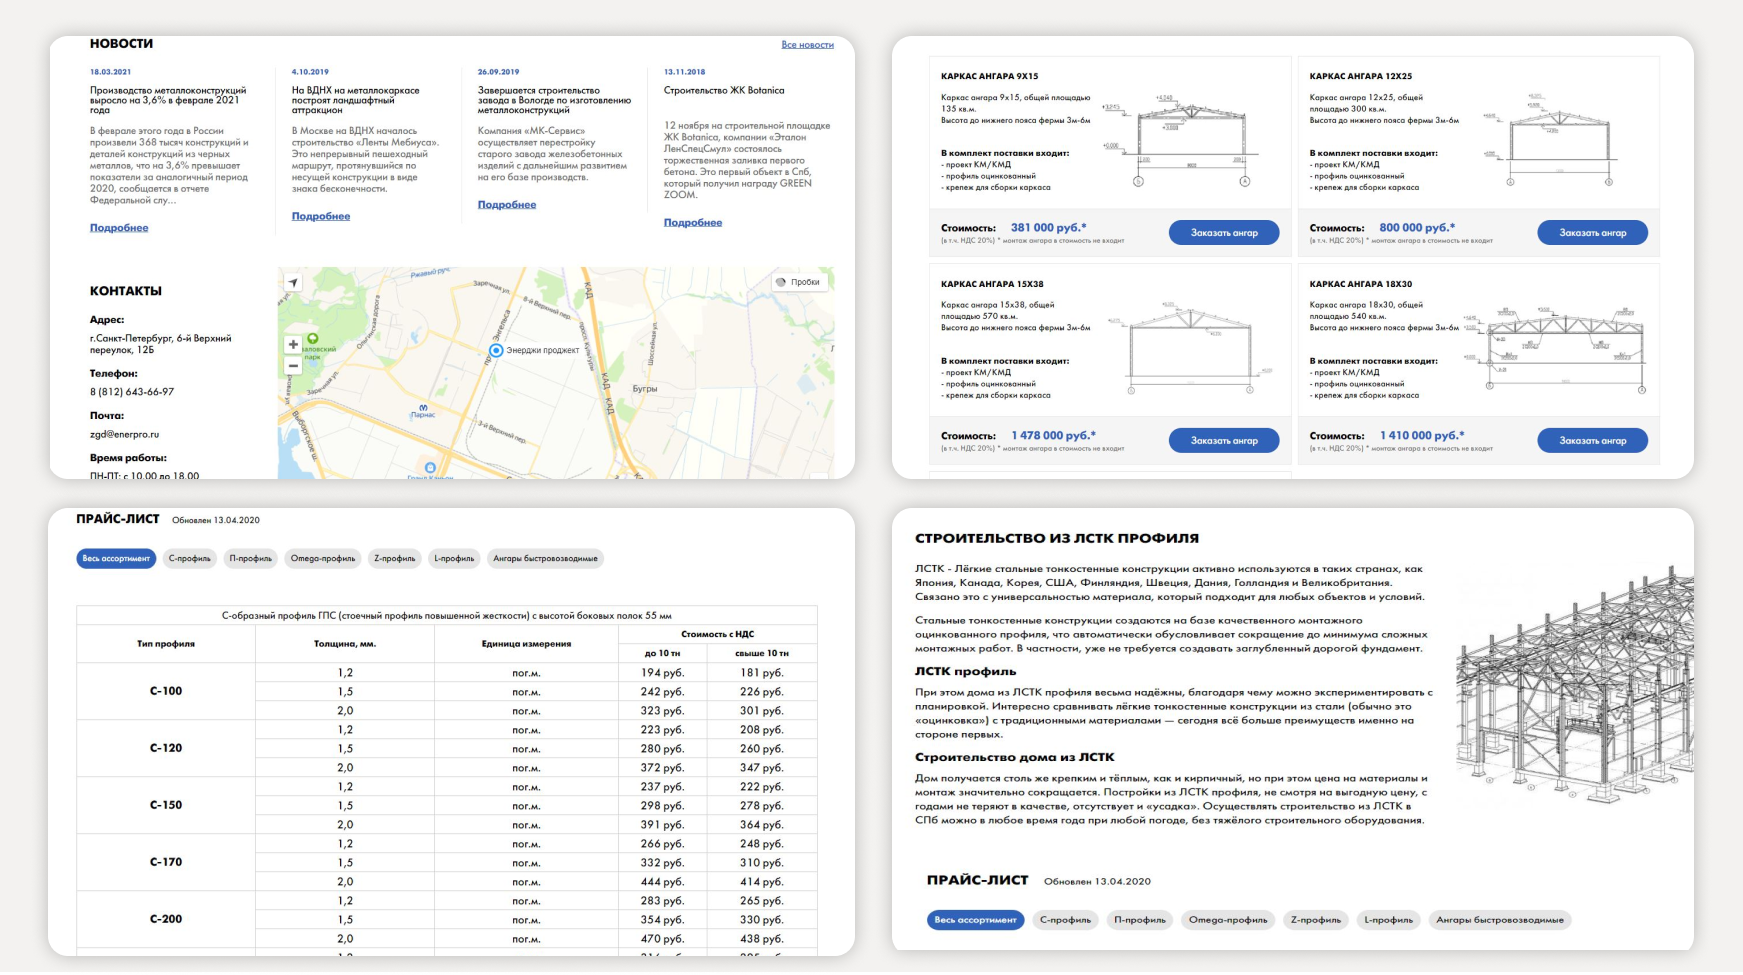Select Omega-профиль tab above the price table

[x=323, y=559]
